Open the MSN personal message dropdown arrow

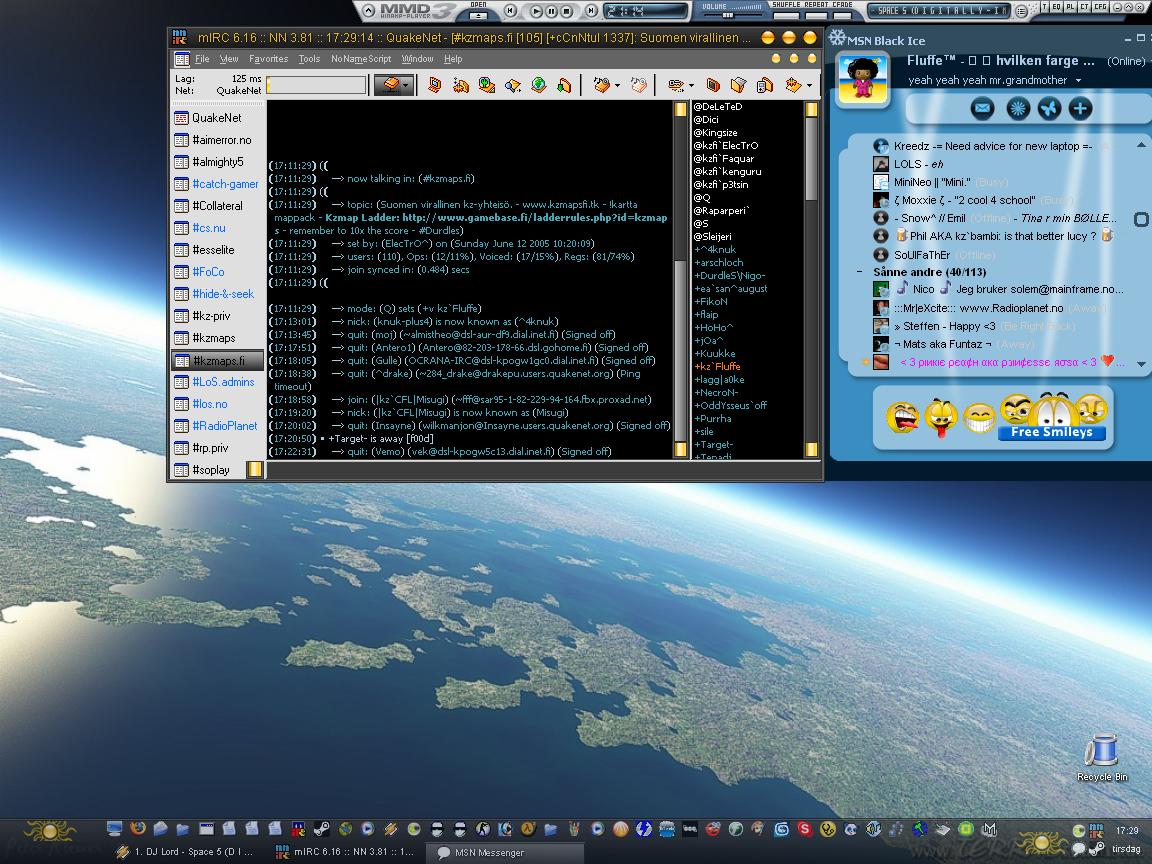(1079, 80)
